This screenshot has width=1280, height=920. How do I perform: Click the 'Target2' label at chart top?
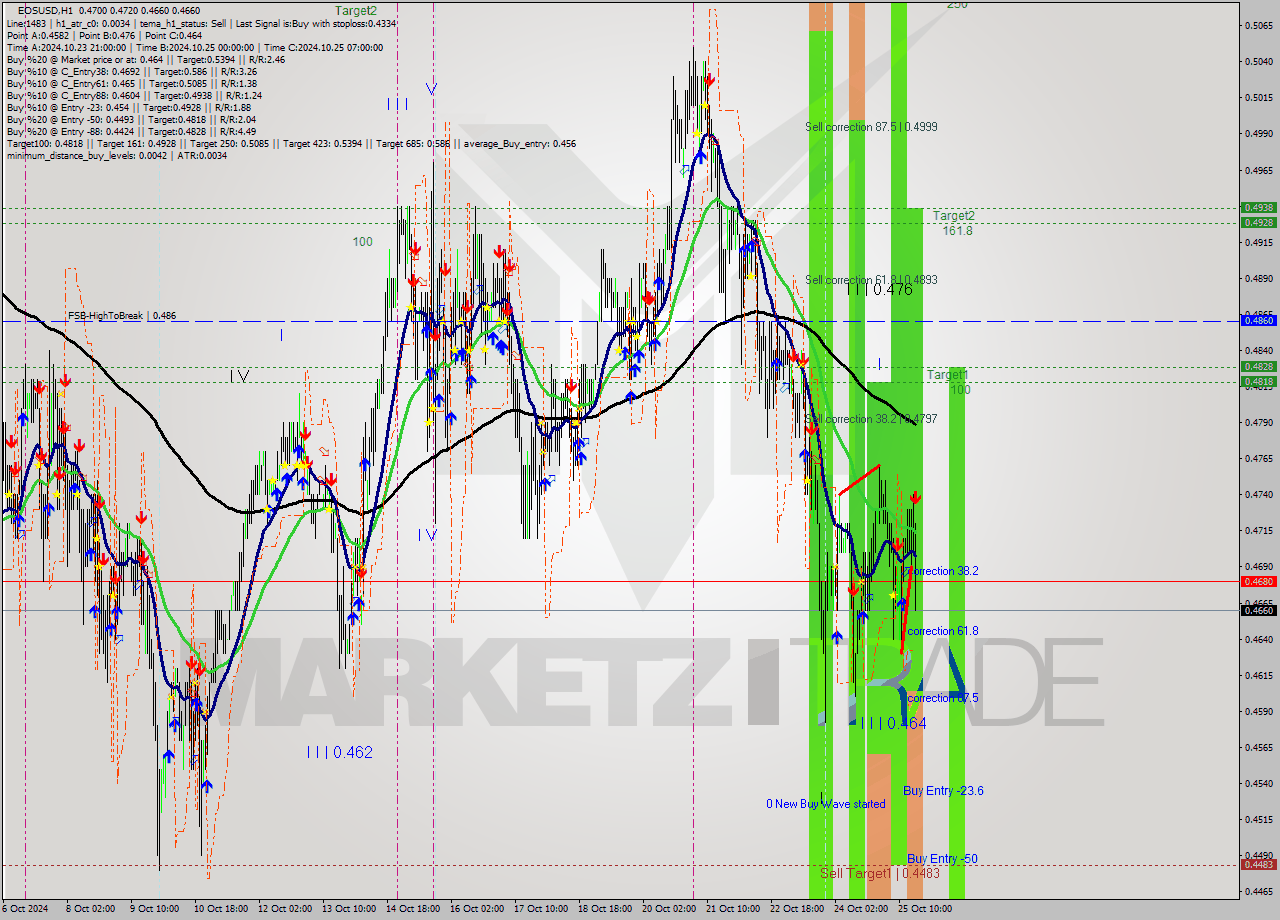click(x=356, y=11)
